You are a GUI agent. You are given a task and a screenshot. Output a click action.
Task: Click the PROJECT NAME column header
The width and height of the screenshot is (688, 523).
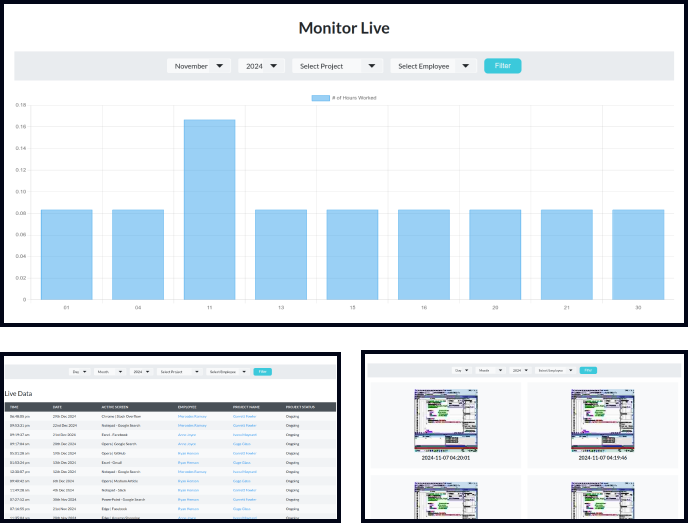point(246,407)
